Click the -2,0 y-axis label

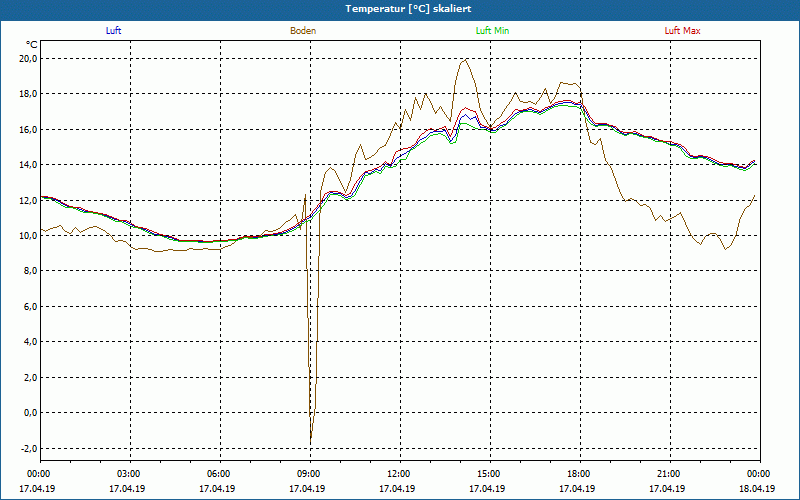click(29, 448)
